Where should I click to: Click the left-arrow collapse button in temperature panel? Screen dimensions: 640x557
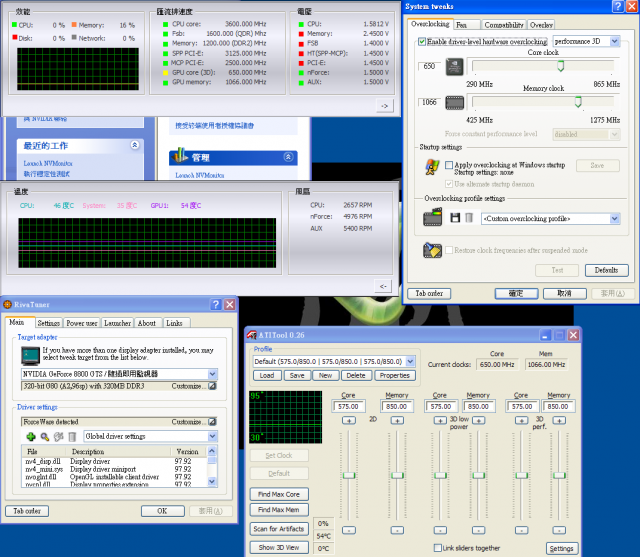pyautogui.click(x=383, y=286)
